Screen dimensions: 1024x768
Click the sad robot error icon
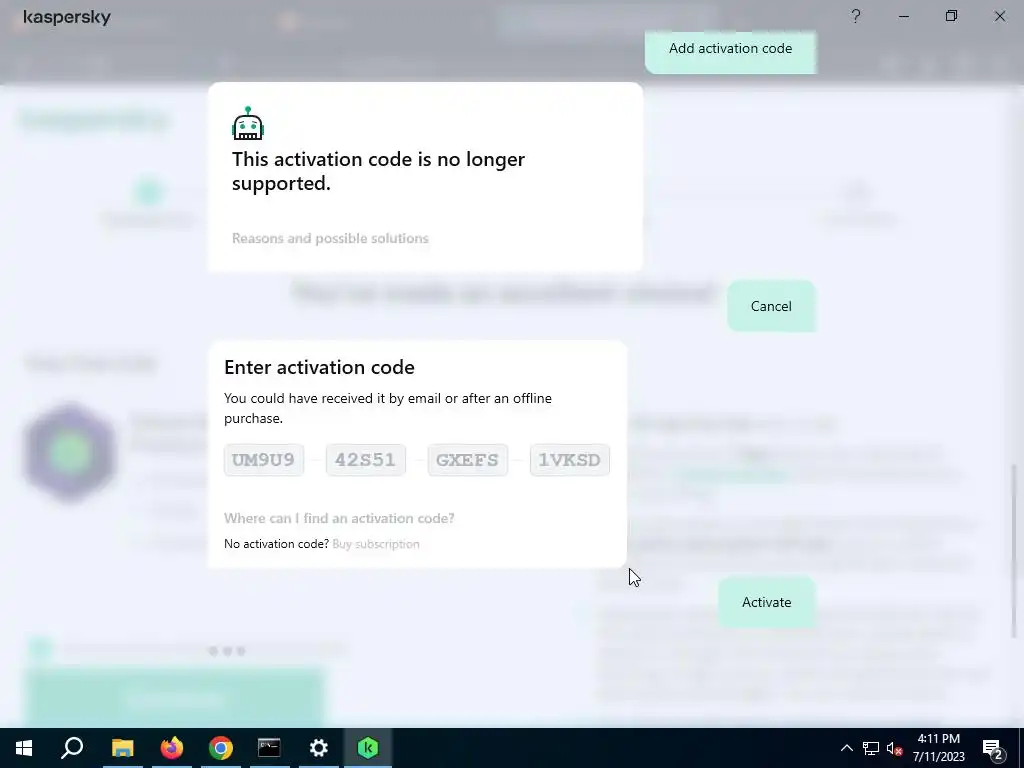click(248, 123)
